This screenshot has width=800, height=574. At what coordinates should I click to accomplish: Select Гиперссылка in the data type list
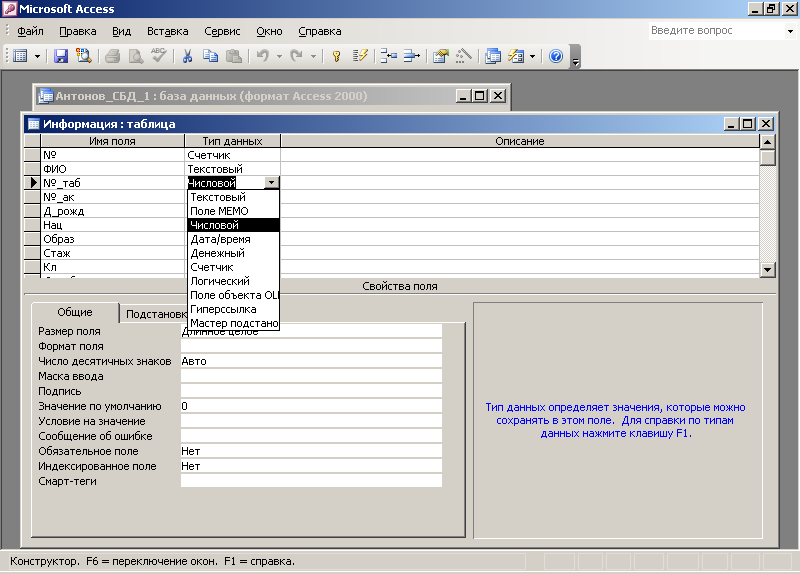(x=234, y=309)
